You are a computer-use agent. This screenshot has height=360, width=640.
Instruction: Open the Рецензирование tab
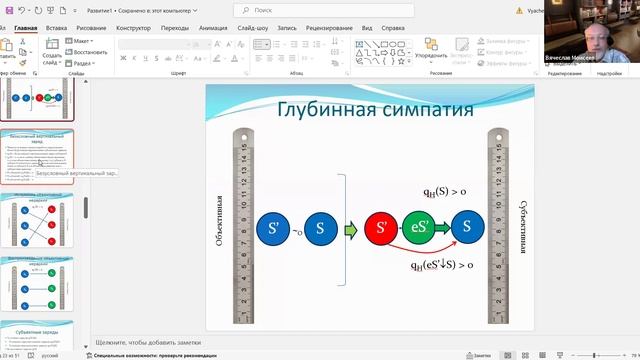coord(329,28)
